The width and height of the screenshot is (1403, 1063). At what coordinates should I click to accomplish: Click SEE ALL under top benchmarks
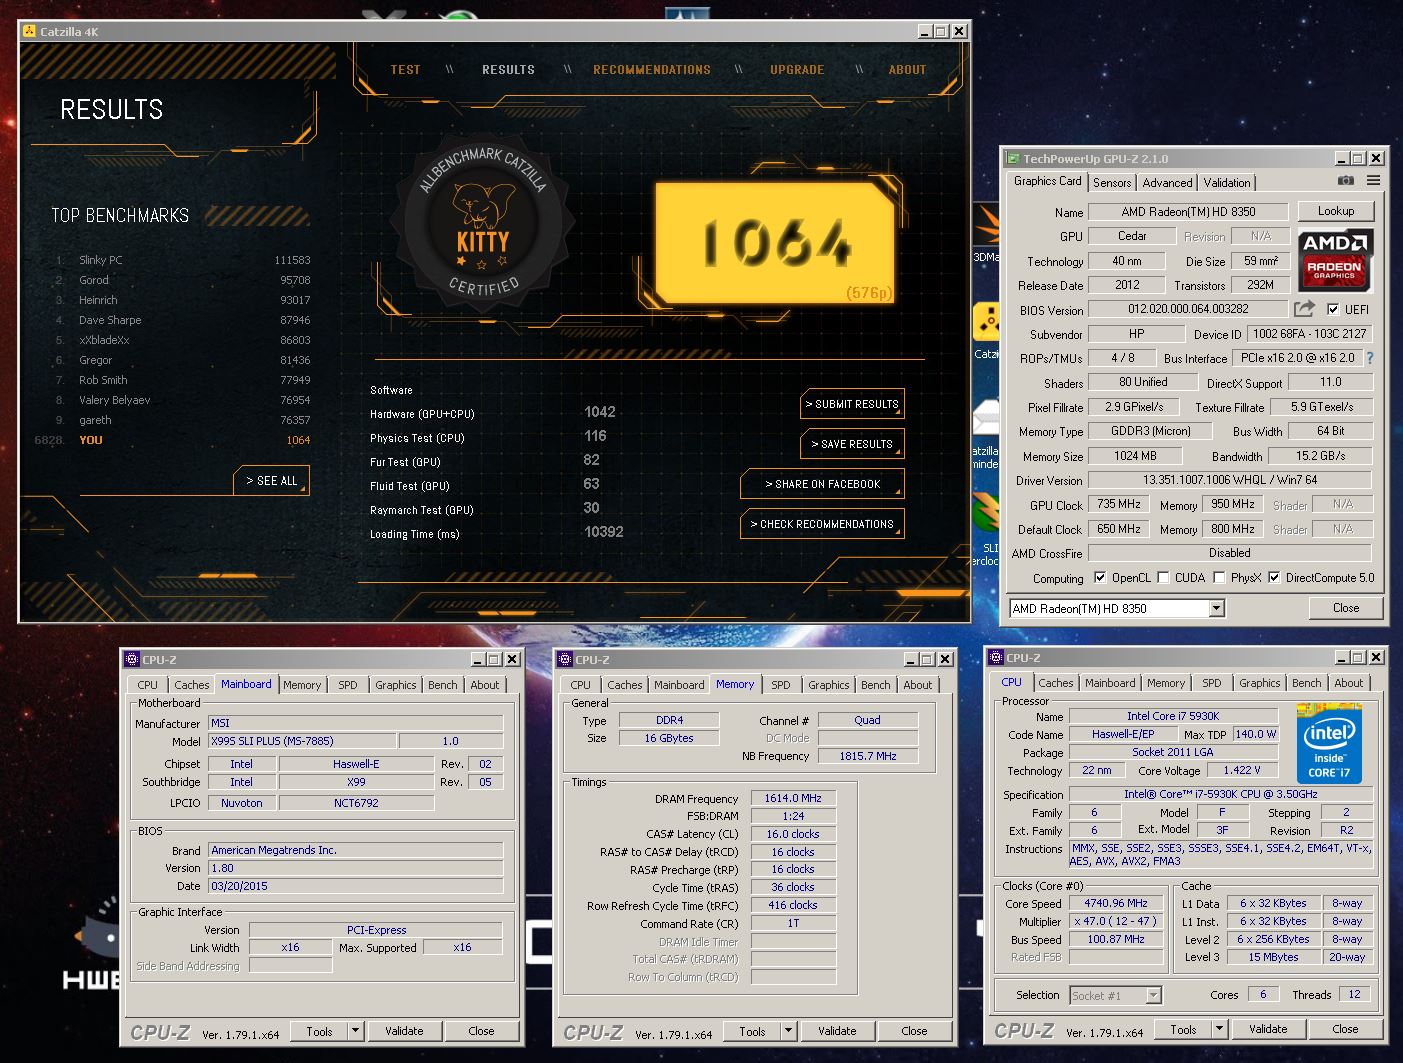(x=272, y=481)
